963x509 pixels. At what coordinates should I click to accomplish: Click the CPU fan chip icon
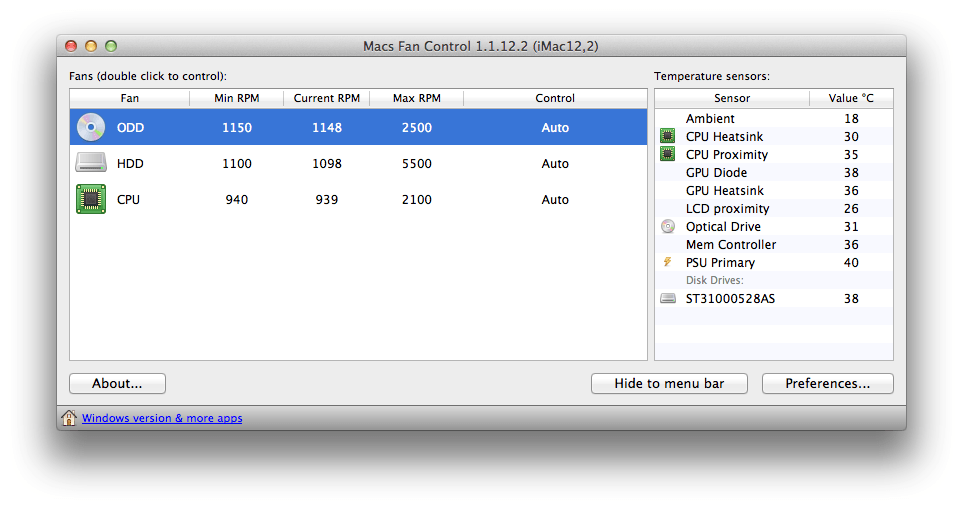(x=91, y=199)
